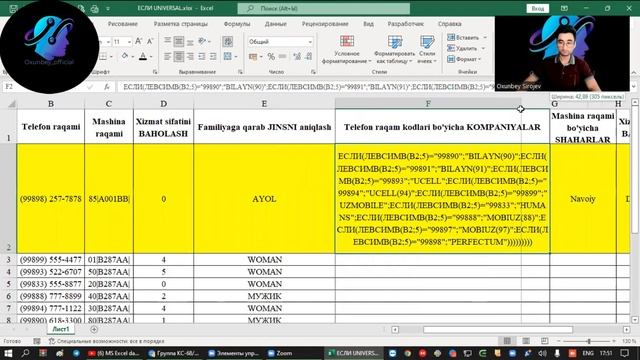Click the insert function fx icon
Image resolution: width=640 pixels, height=360 pixels.
(107, 87)
